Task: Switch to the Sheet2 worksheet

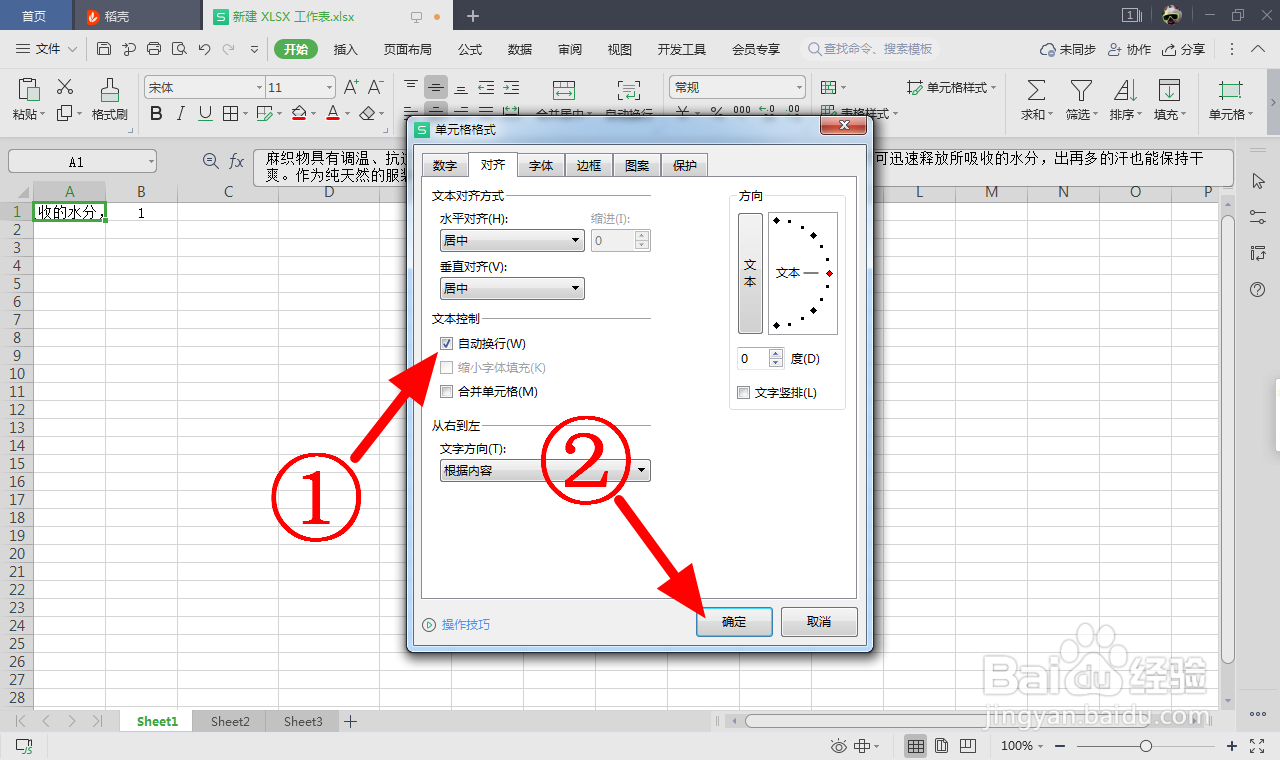Action: tap(229, 720)
